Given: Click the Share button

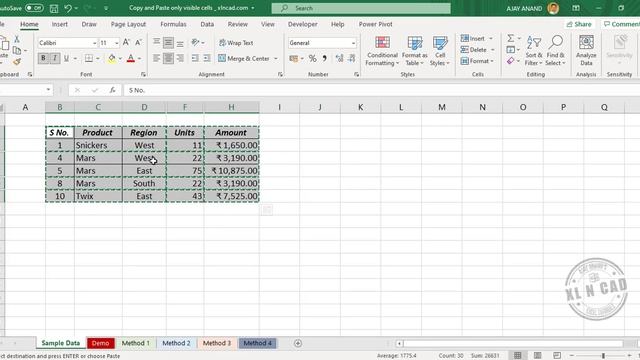Looking at the screenshot, I should (x=579, y=24).
